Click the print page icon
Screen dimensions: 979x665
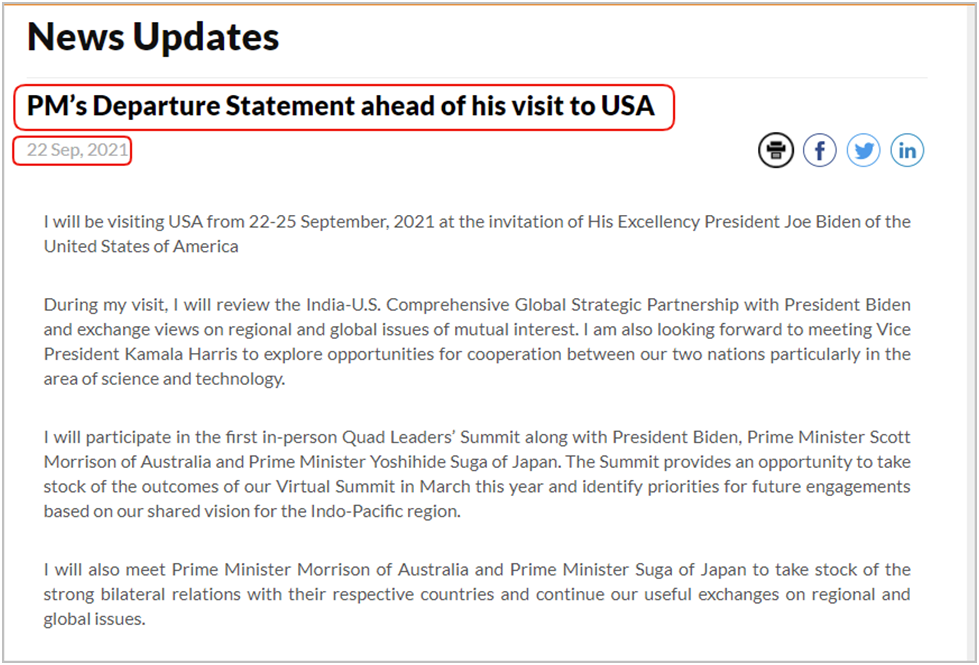click(775, 150)
